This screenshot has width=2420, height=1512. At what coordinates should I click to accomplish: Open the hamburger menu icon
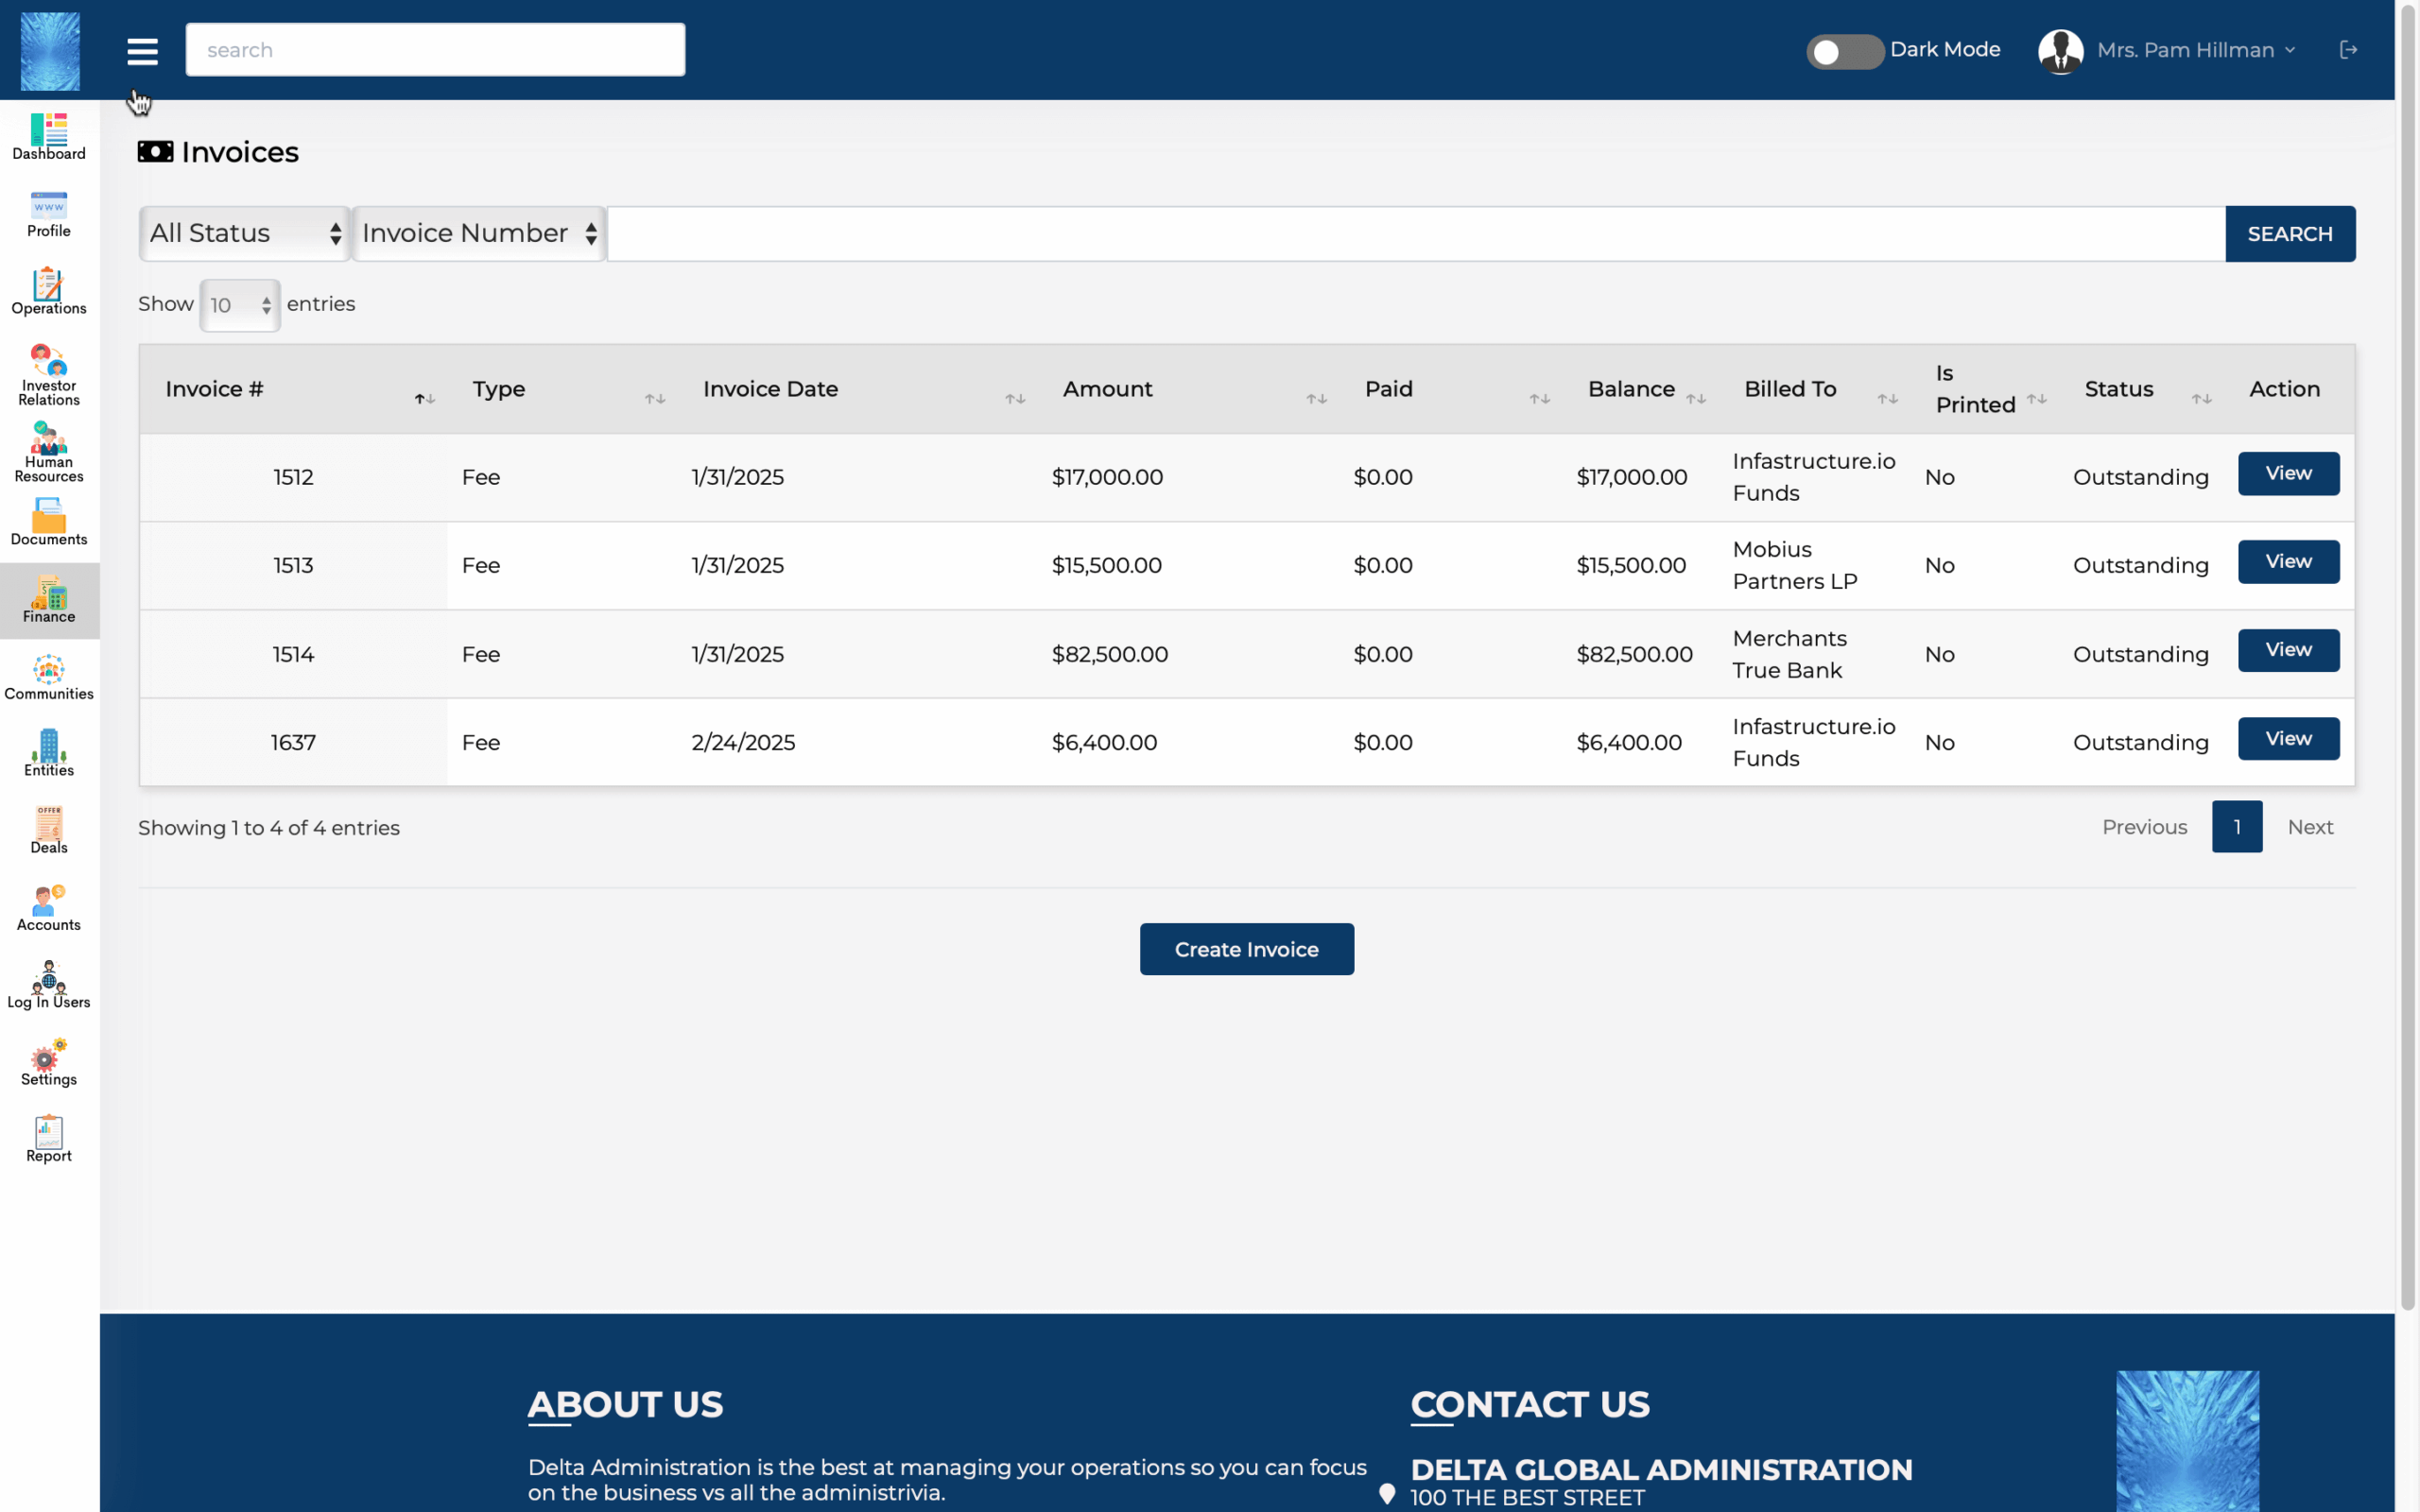point(142,51)
